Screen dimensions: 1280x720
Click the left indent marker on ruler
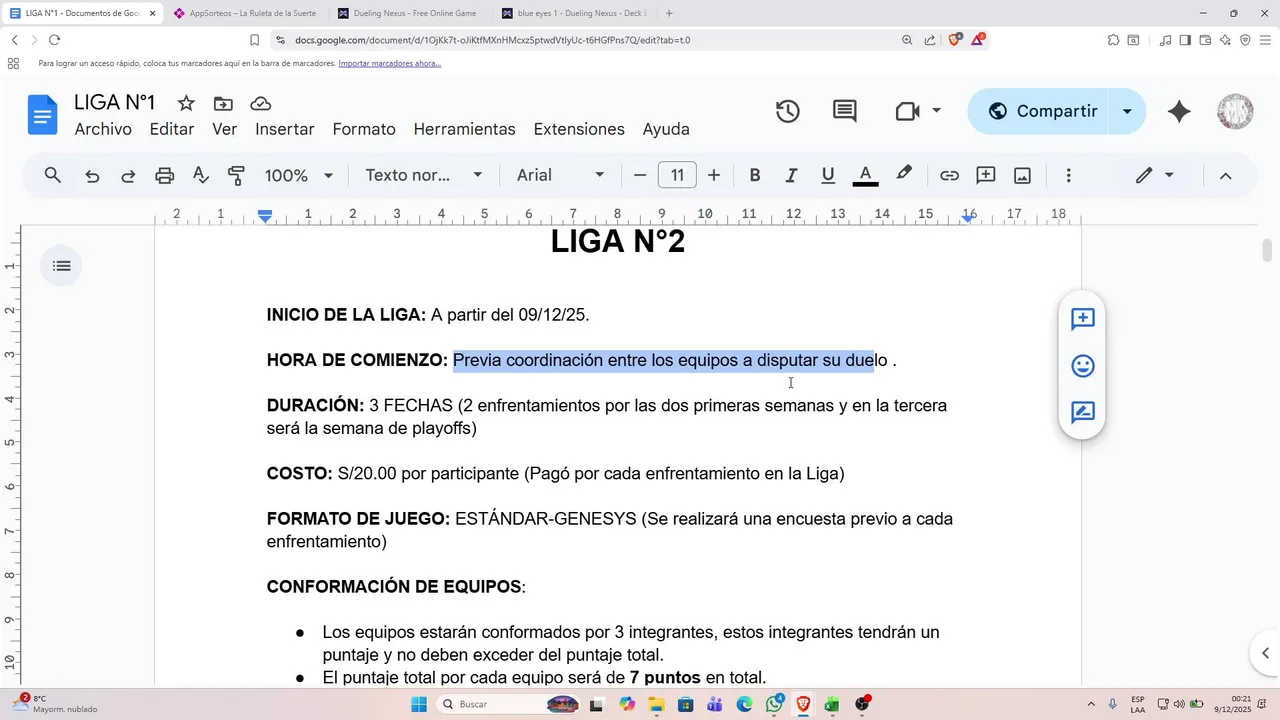265,217
